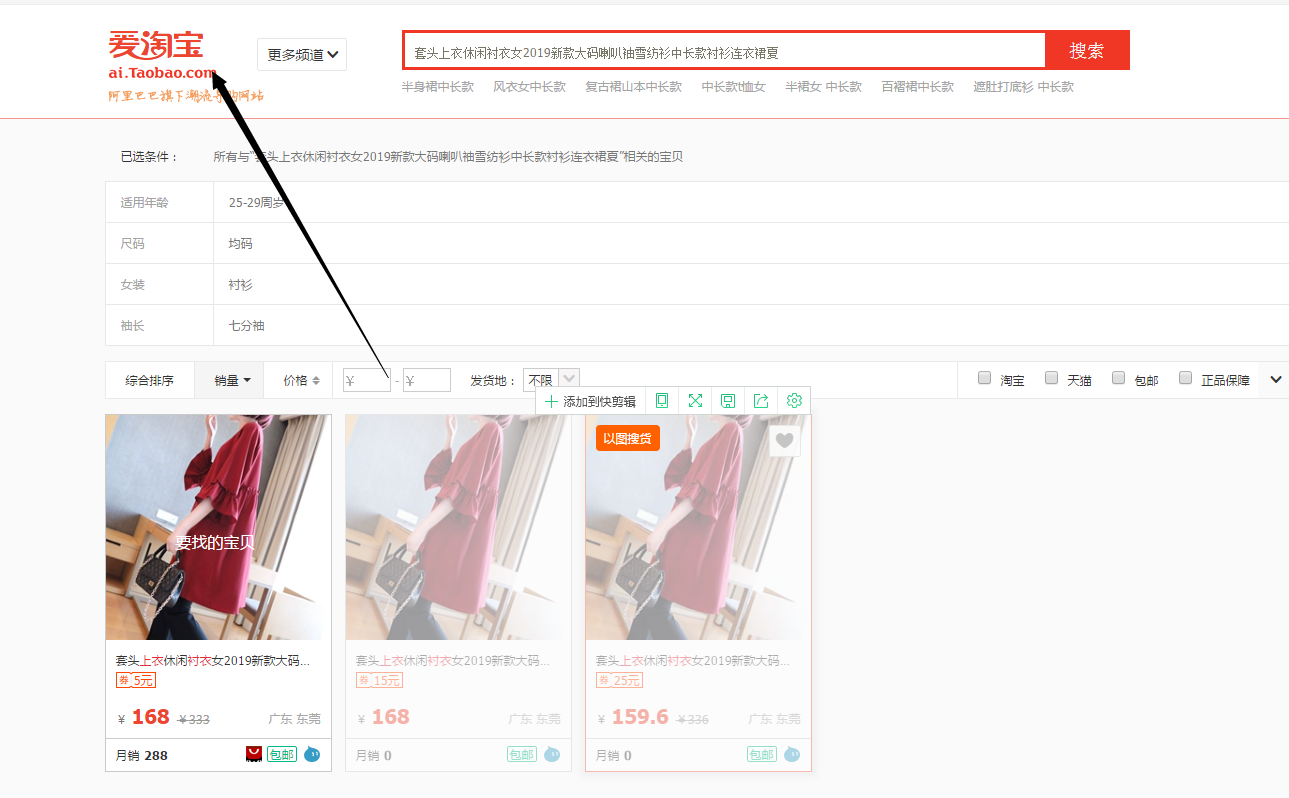
Task: Click the 券5元 coupon tag
Action: pos(136,680)
